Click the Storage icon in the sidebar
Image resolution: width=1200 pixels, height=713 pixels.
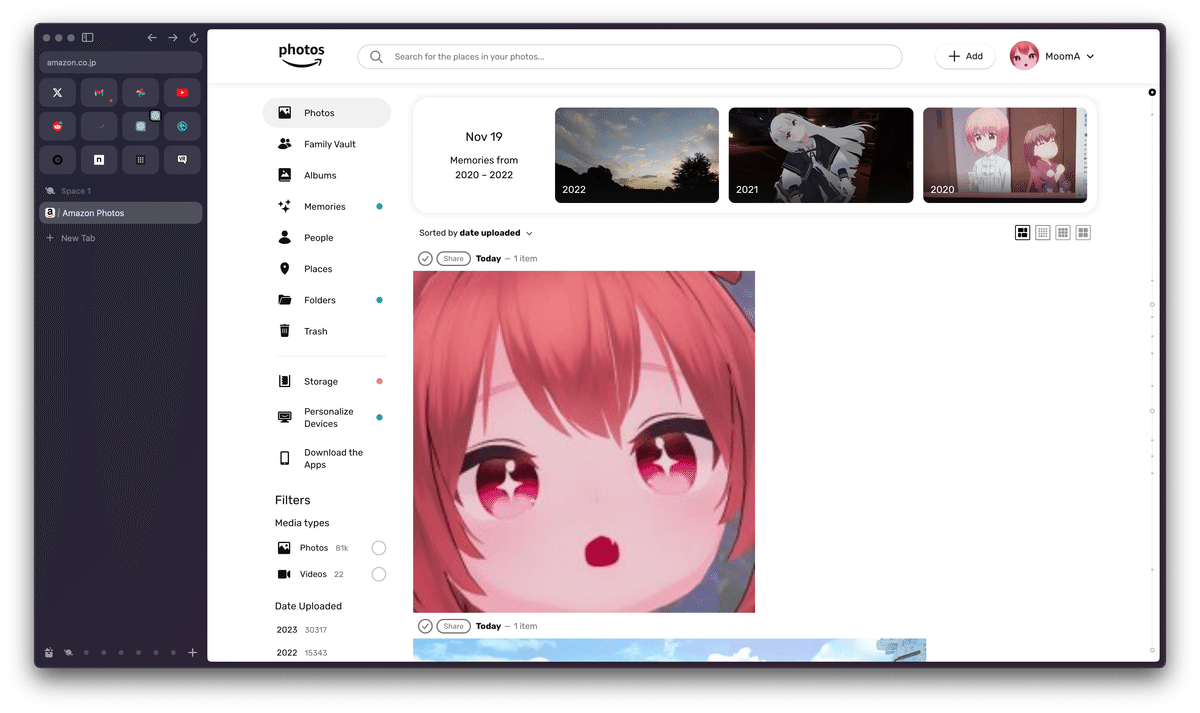pos(285,381)
